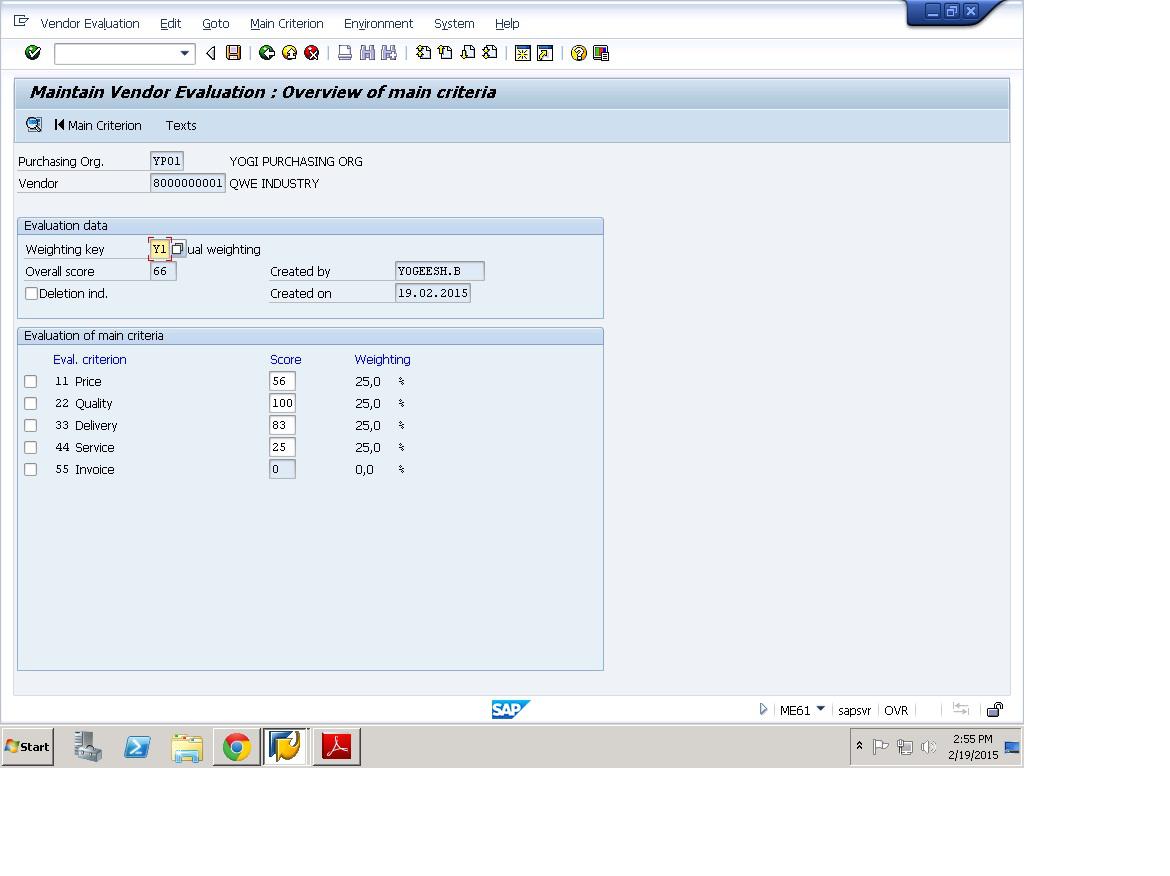Click the yellow Exit arrow icon
Screen dimensions: 1170x876
pos(290,53)
